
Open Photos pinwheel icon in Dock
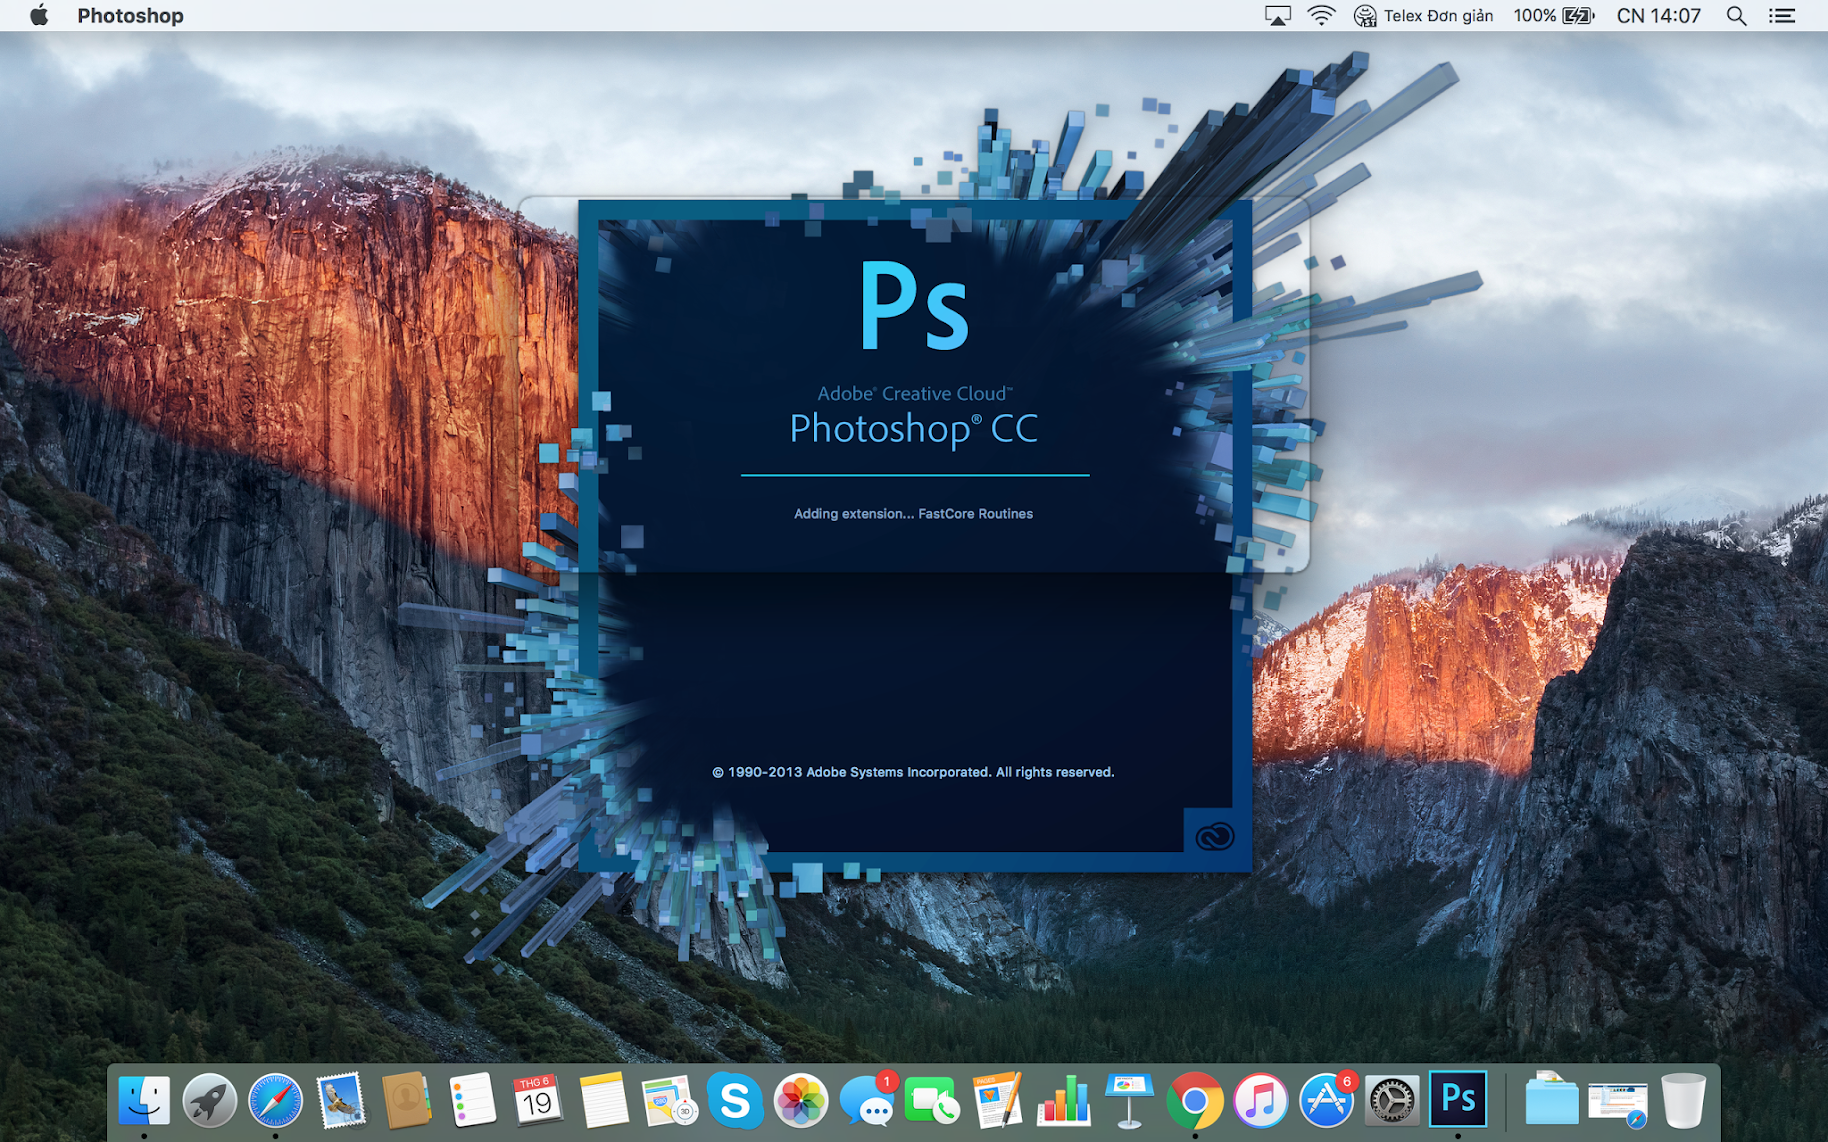[x=801, y=1100]
